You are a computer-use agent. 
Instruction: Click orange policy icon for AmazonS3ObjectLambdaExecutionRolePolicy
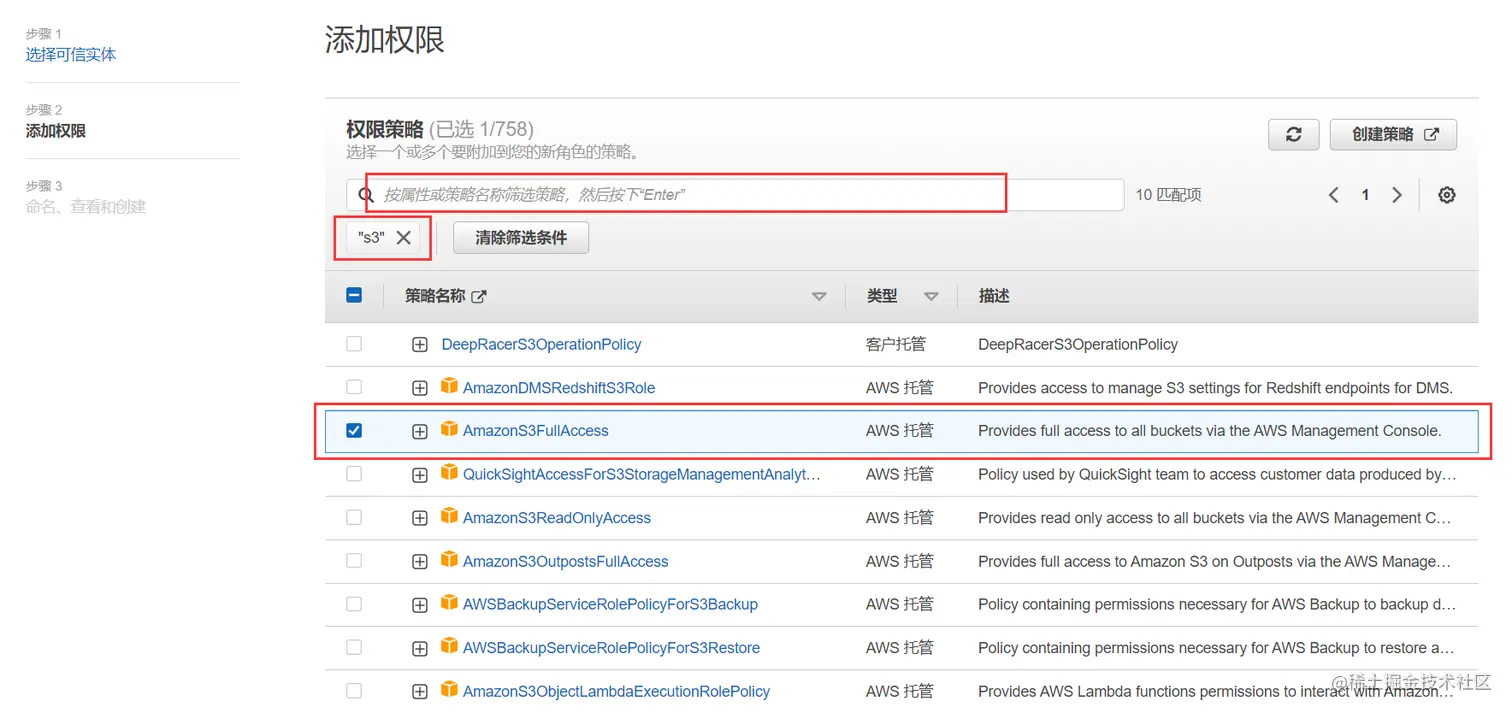click(449, 690)
